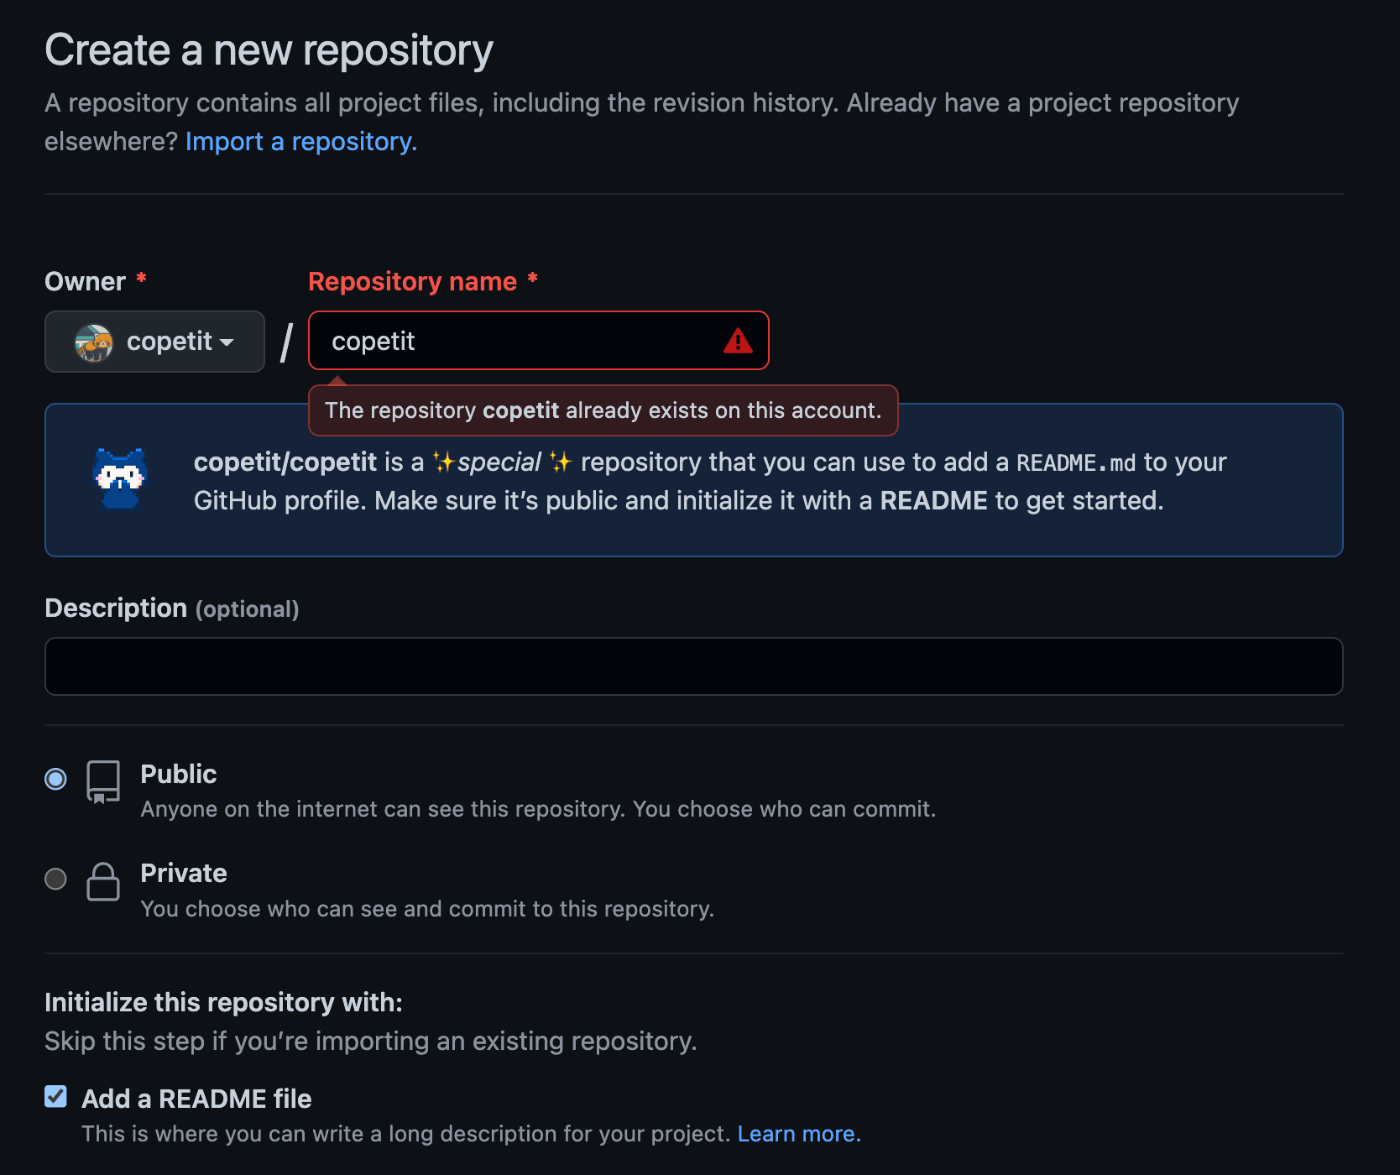Click the error message saying repository already exists
Viewport: 1400px width, 1175px height.
603,411
